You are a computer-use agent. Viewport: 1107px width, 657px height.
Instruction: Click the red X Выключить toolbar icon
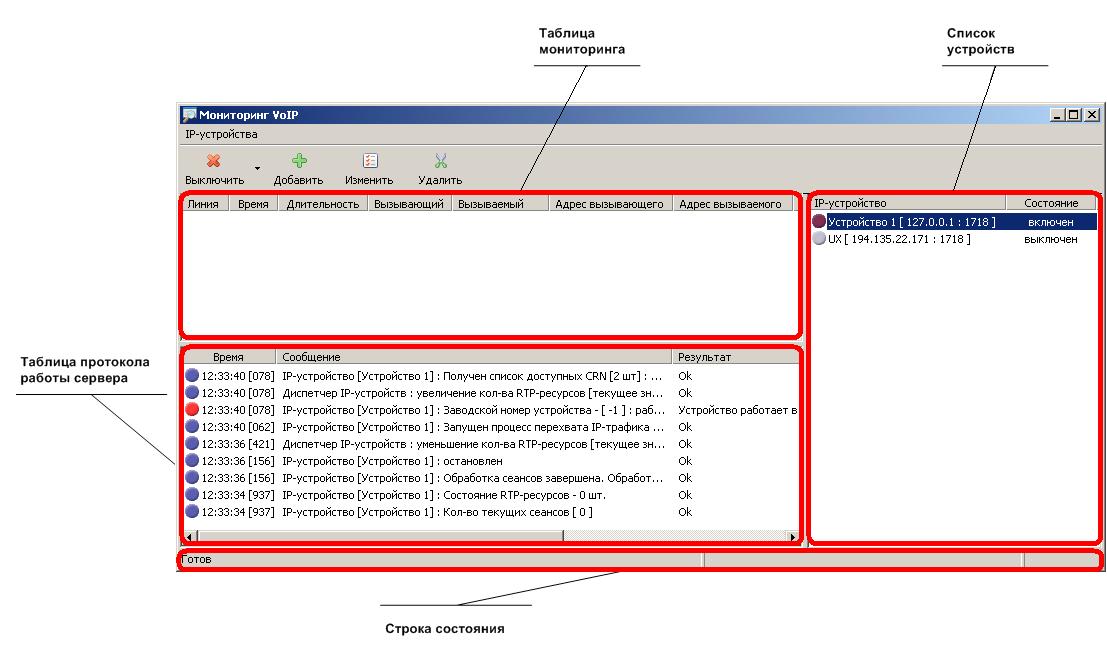tap(213, 161)
